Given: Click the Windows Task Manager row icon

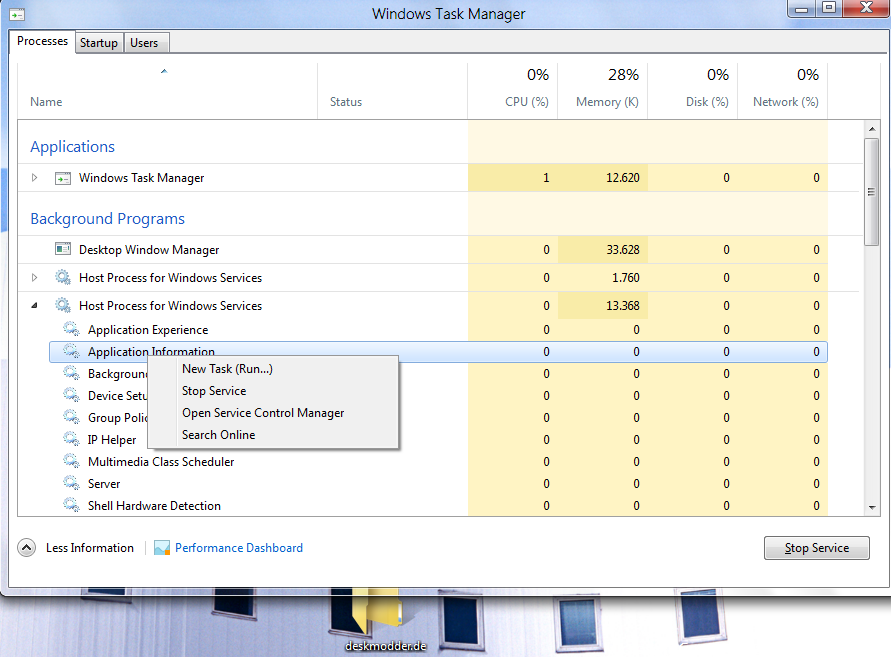Looking at the screenshot, I should click(x=63, y=178).
